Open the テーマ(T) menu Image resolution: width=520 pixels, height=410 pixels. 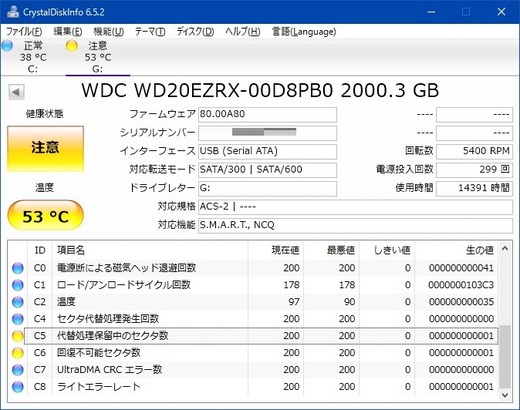[x=150, y=32]
